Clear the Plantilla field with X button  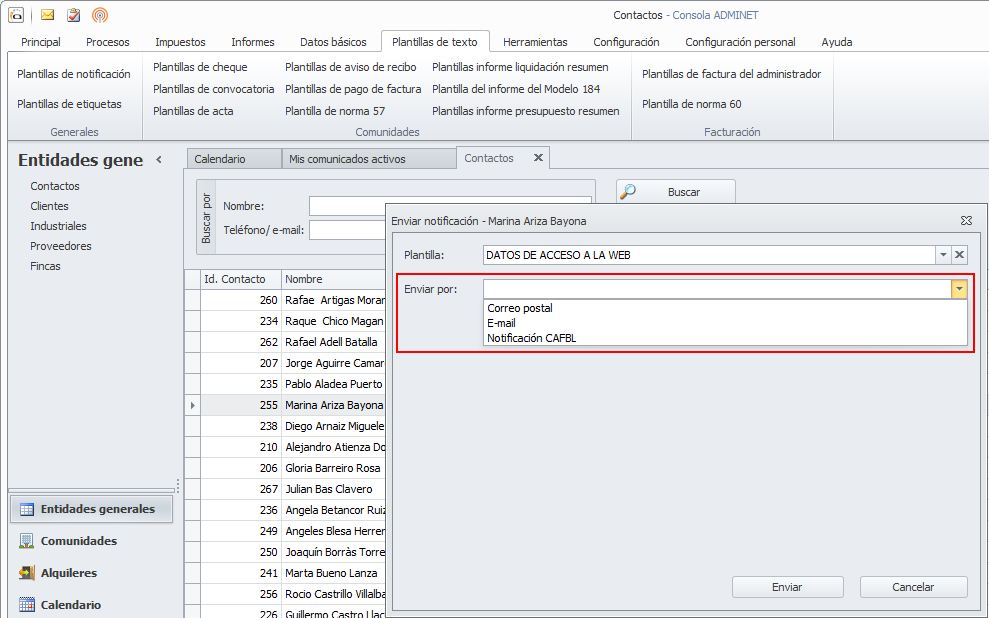959,255
